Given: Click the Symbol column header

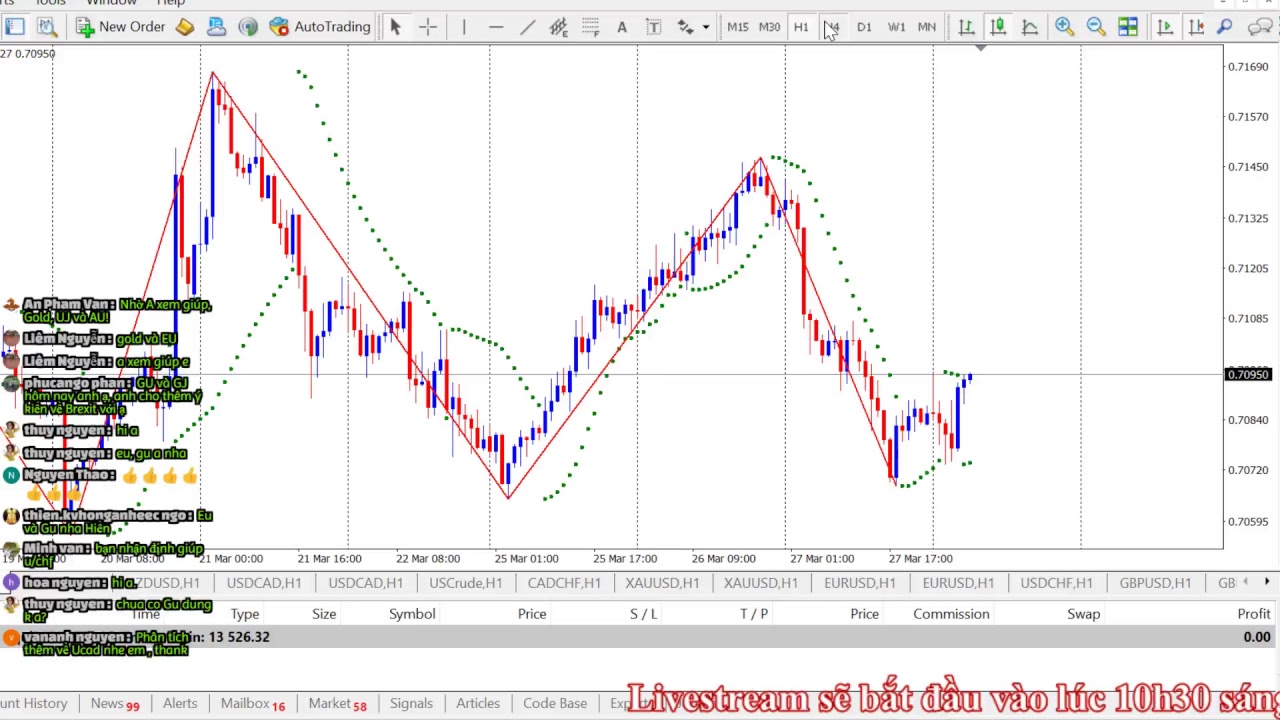Looking at the screenshot, I should point(412,614).
